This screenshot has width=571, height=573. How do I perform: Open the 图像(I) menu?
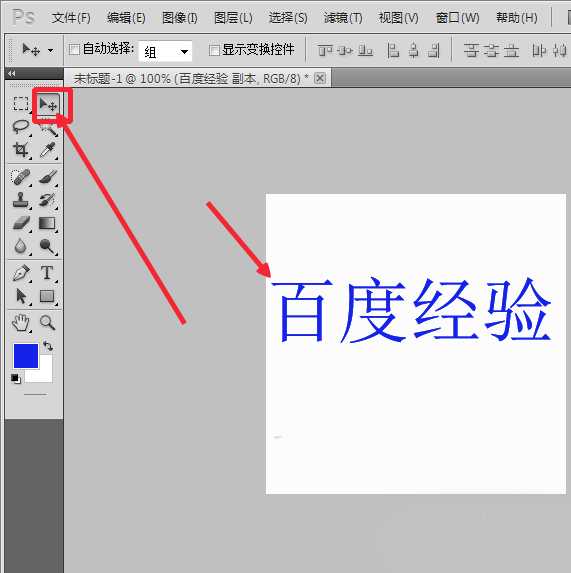[179, 18]
